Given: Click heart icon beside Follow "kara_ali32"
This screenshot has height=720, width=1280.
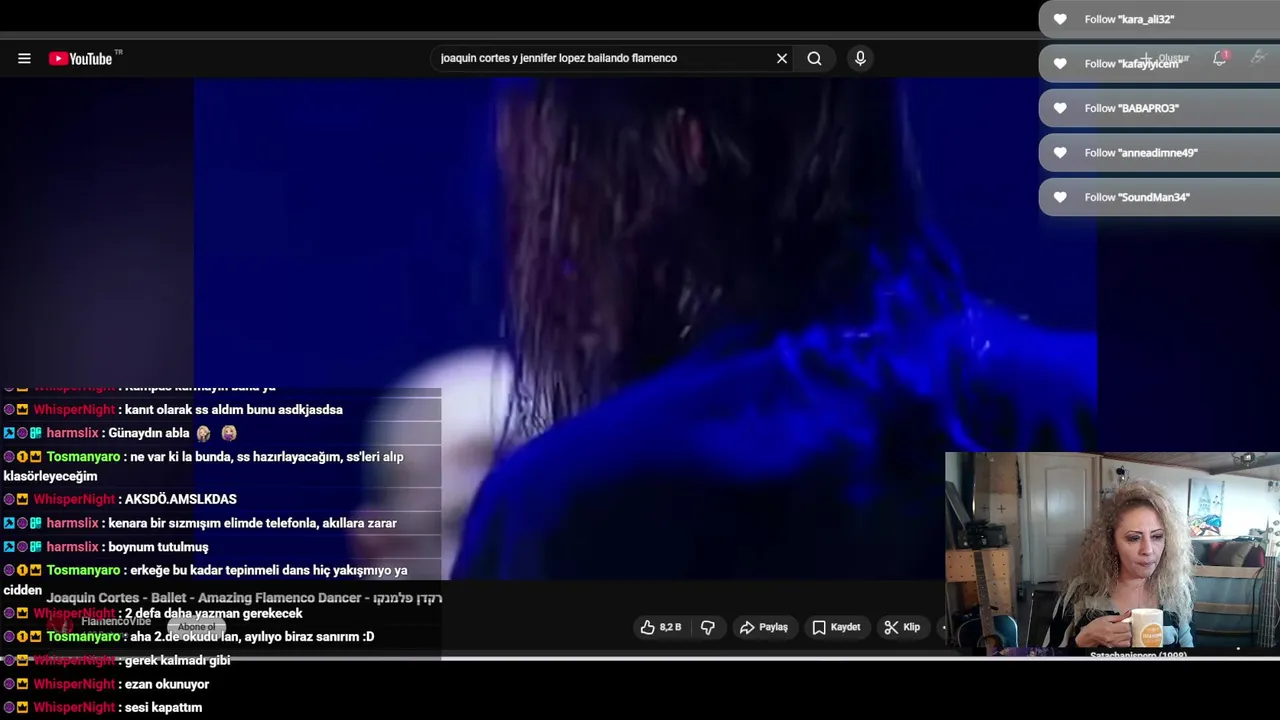Looking at the screenshot, I should (x=1060, y=19).
